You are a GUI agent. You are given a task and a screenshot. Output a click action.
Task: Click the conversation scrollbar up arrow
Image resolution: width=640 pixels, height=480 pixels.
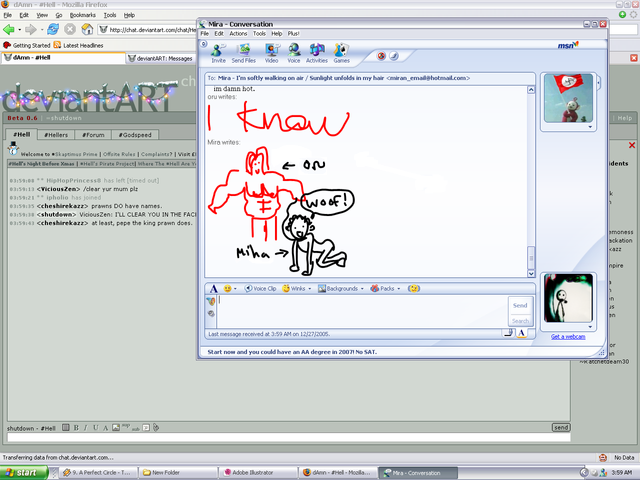[x=531, y=89]
